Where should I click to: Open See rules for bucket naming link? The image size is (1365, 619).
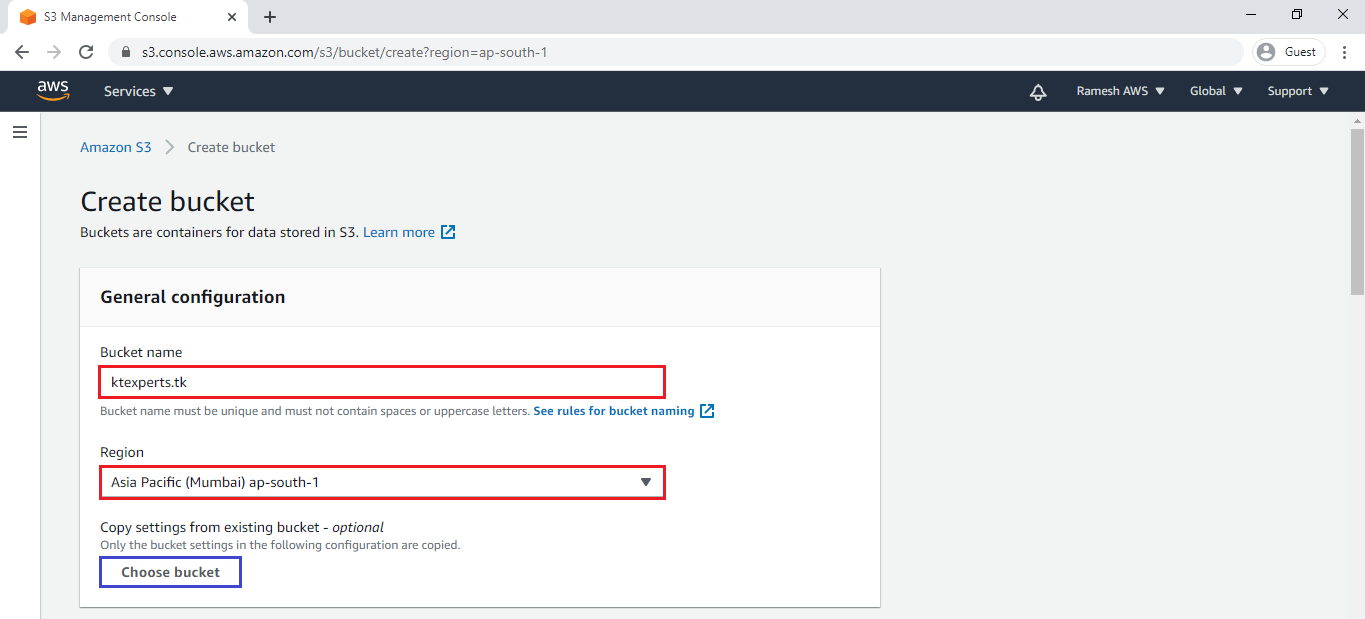(614, 411)
